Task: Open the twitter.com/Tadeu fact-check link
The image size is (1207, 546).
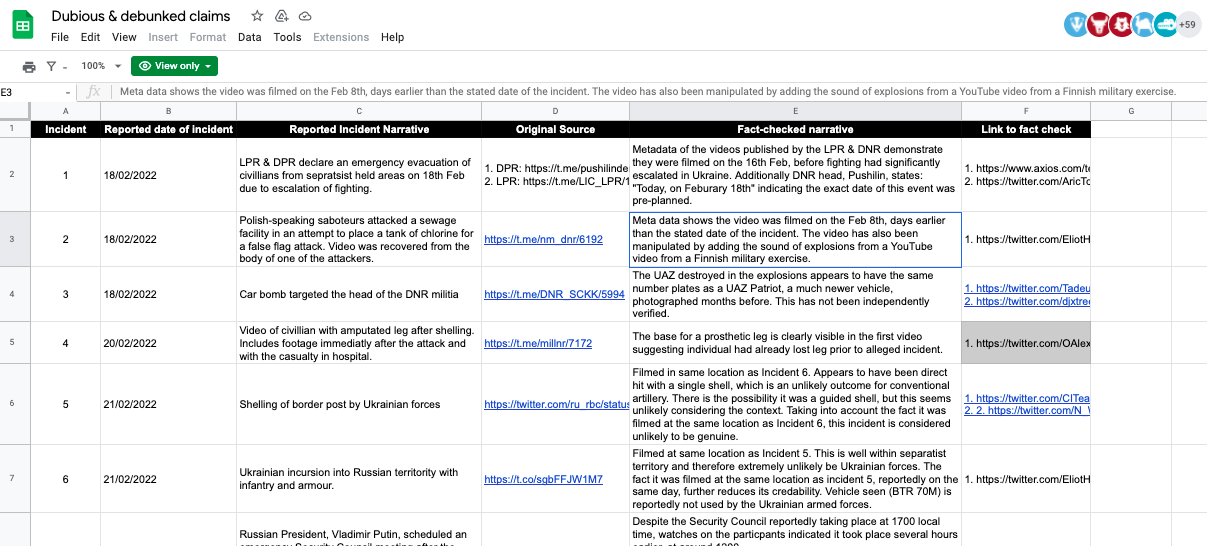Action: [1027, 288]
